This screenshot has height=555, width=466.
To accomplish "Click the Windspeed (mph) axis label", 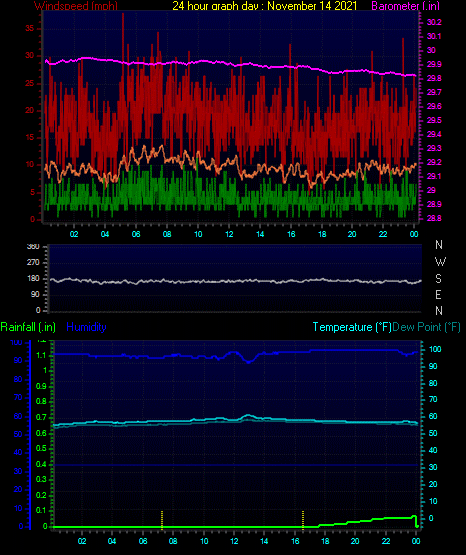I will coord(76,6).
